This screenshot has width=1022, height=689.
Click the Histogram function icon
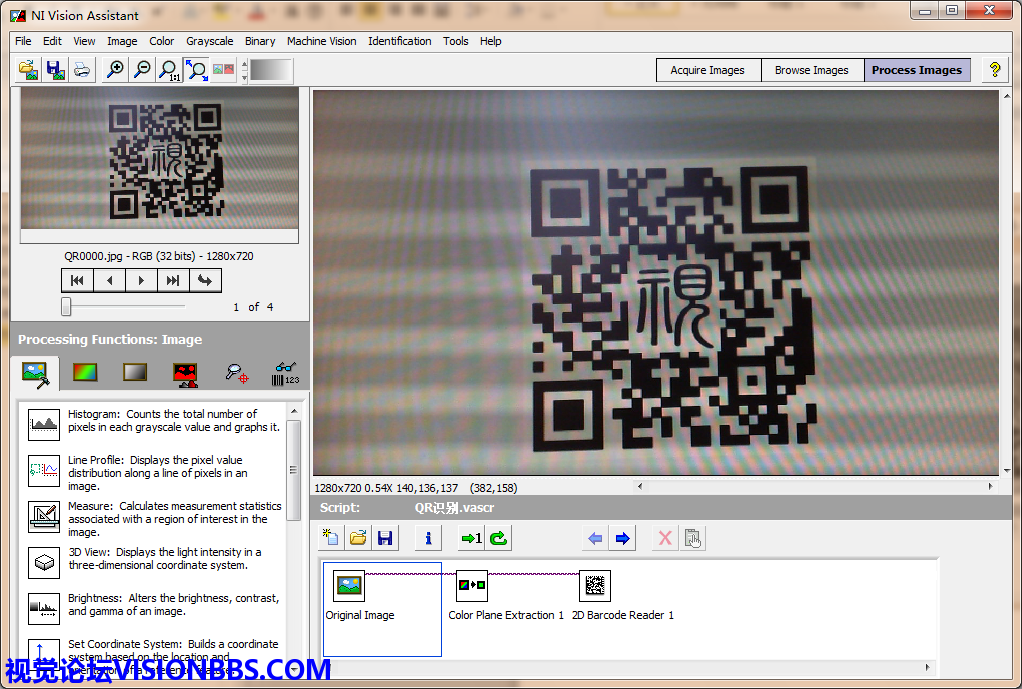click(x=44, y=424)
